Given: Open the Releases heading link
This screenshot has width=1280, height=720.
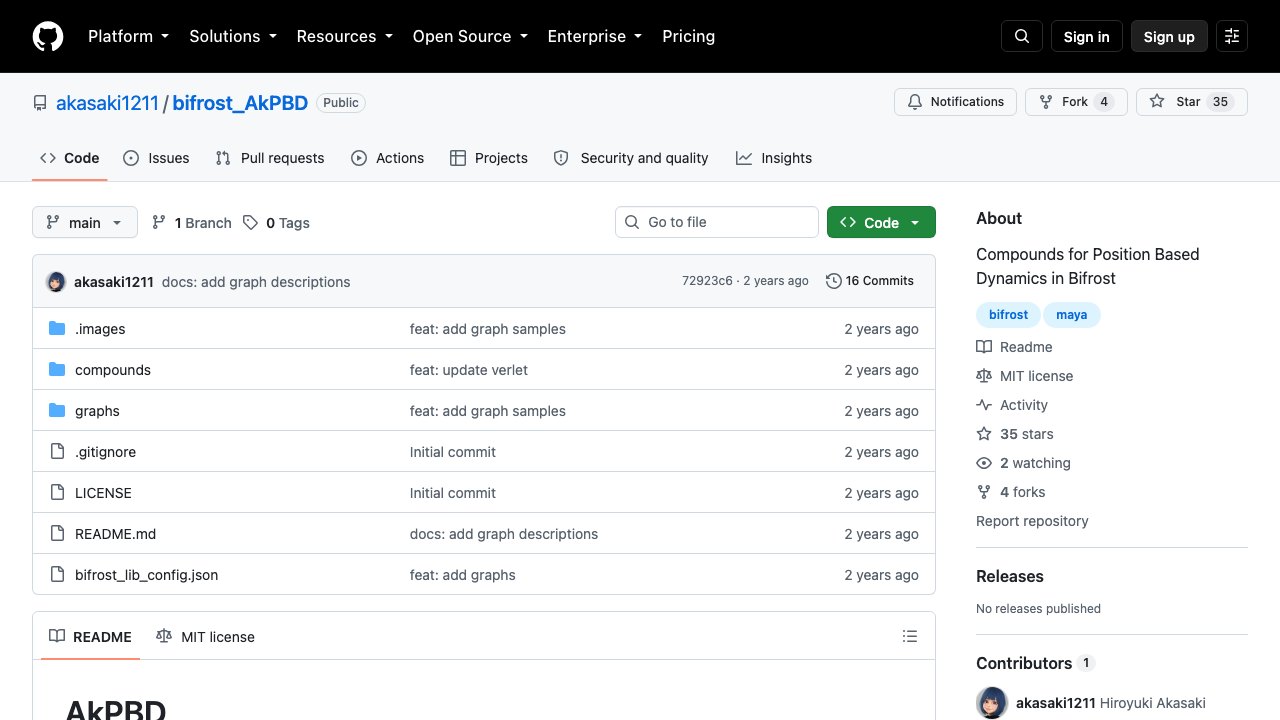Looking at the screenshot, I should click(1010, 576).
